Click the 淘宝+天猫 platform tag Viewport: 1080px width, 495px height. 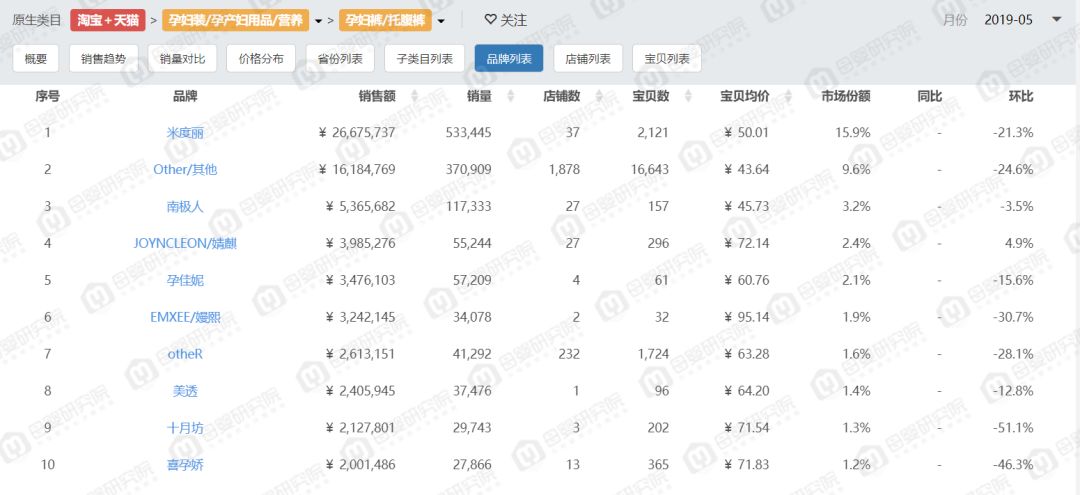(107, 21)
